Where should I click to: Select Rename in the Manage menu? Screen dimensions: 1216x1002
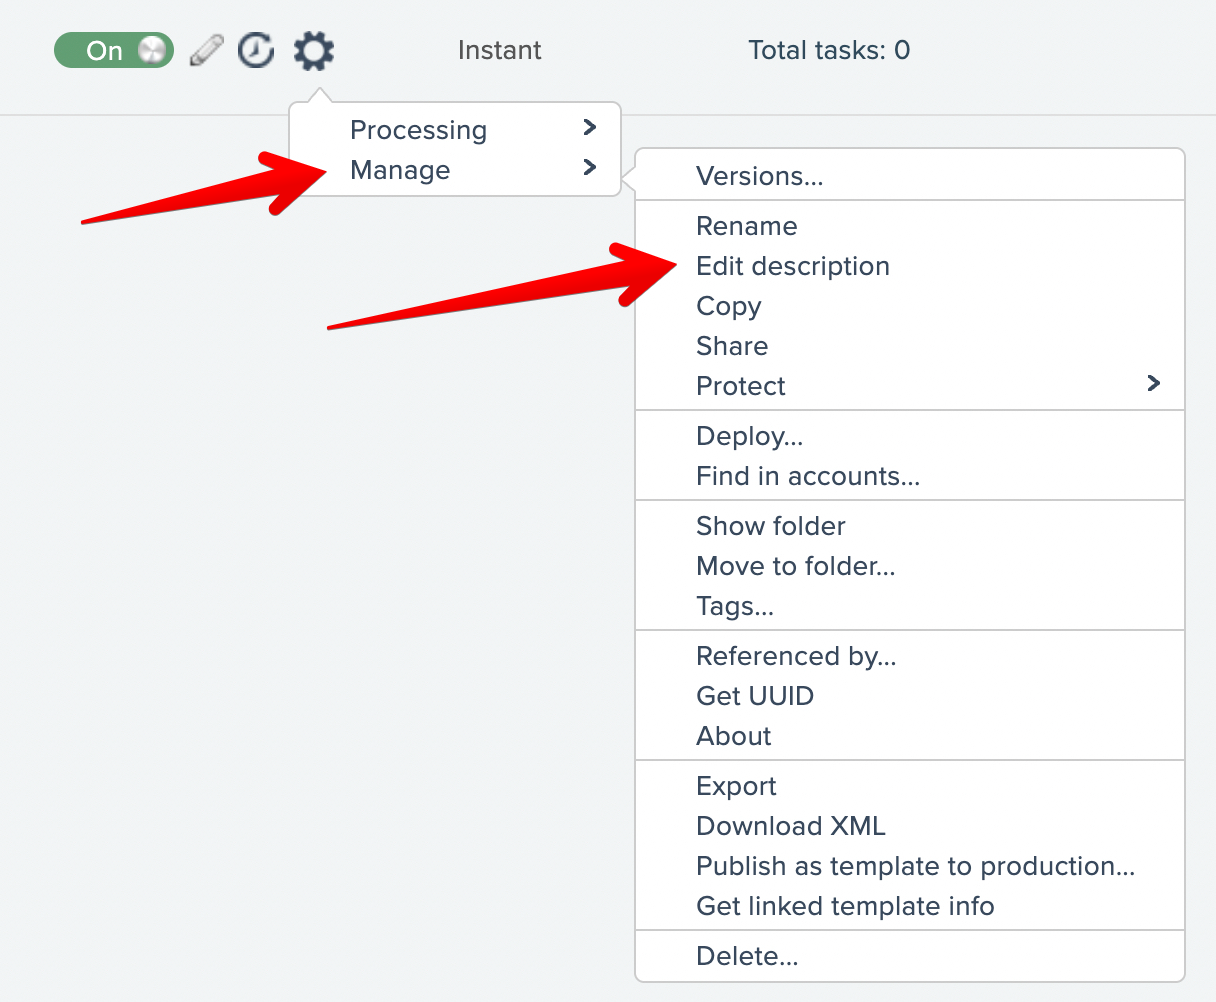click(746, 226)
